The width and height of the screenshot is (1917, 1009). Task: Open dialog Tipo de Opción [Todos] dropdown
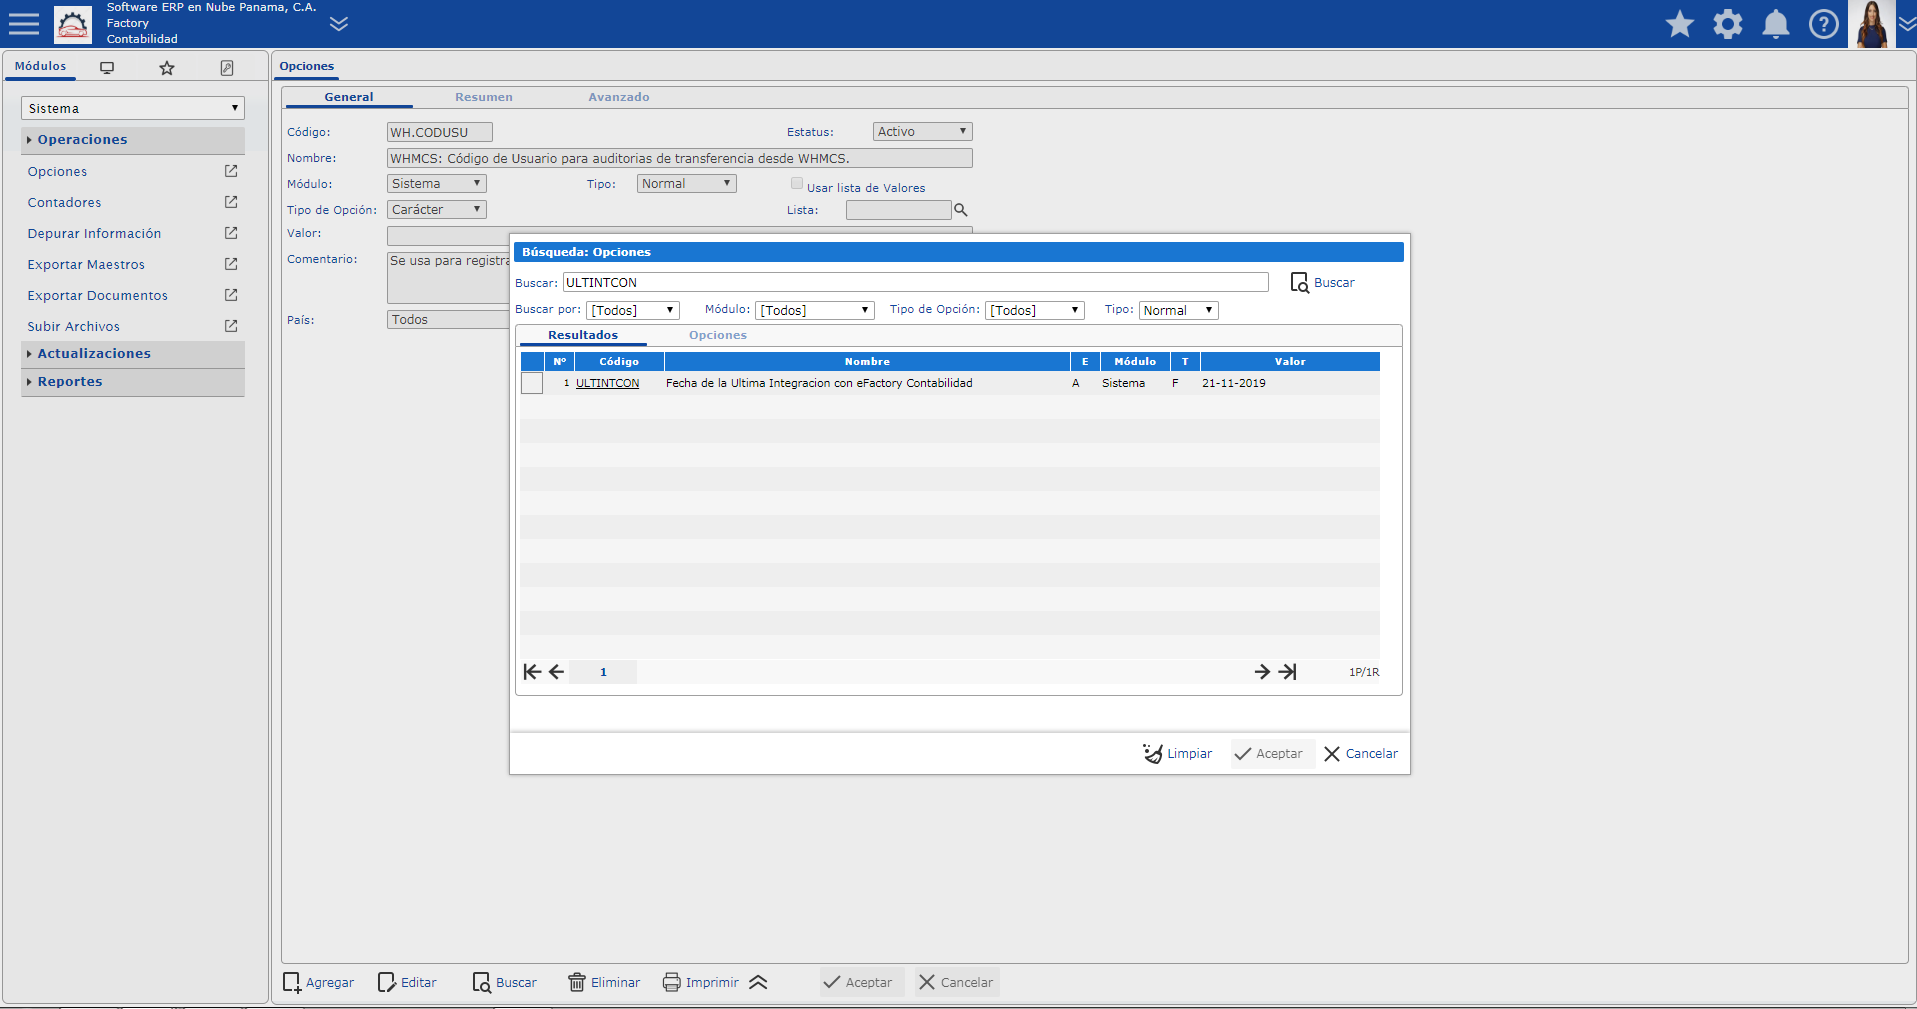[x=1034, y=311]
